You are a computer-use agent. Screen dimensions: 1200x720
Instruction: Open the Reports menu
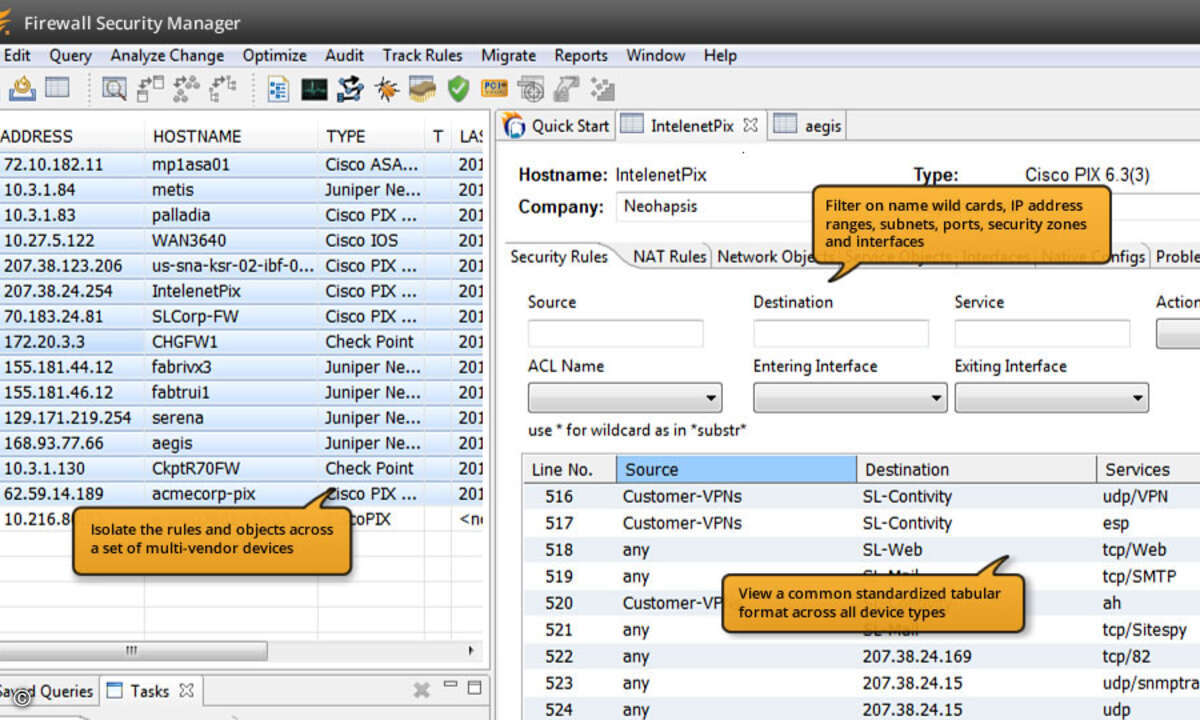coord(581,56)
